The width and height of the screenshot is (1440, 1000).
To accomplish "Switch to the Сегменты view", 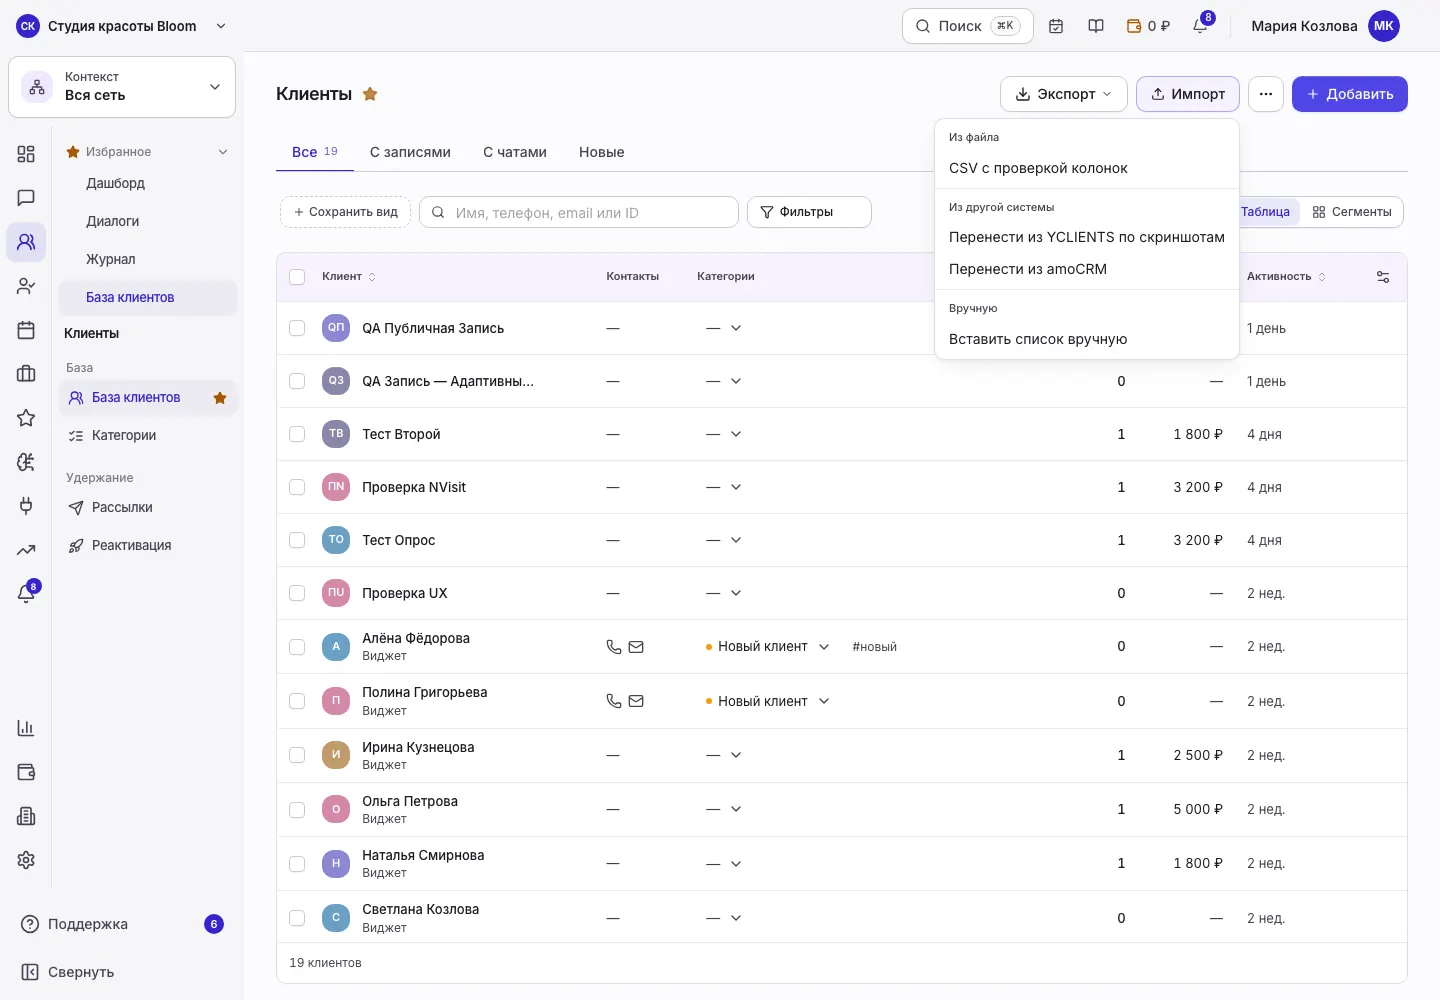I will (1352, 212).
